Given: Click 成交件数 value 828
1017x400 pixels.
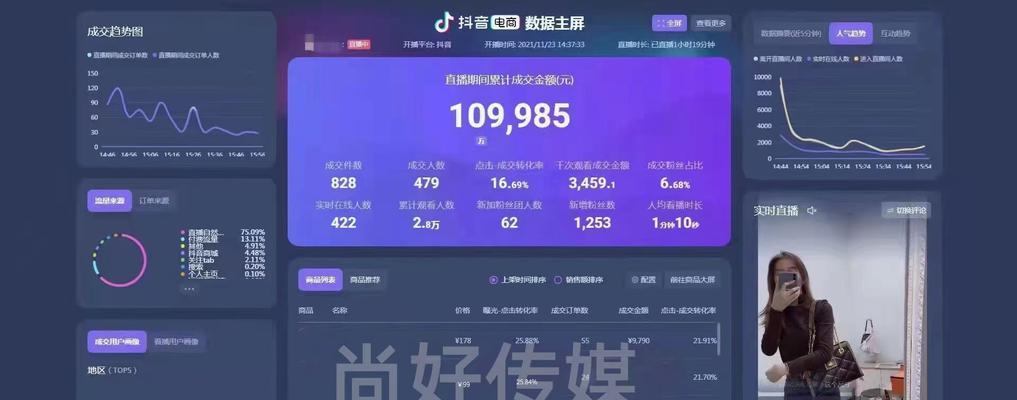Looking at the screenshot, I should click(x=343, y=183).
